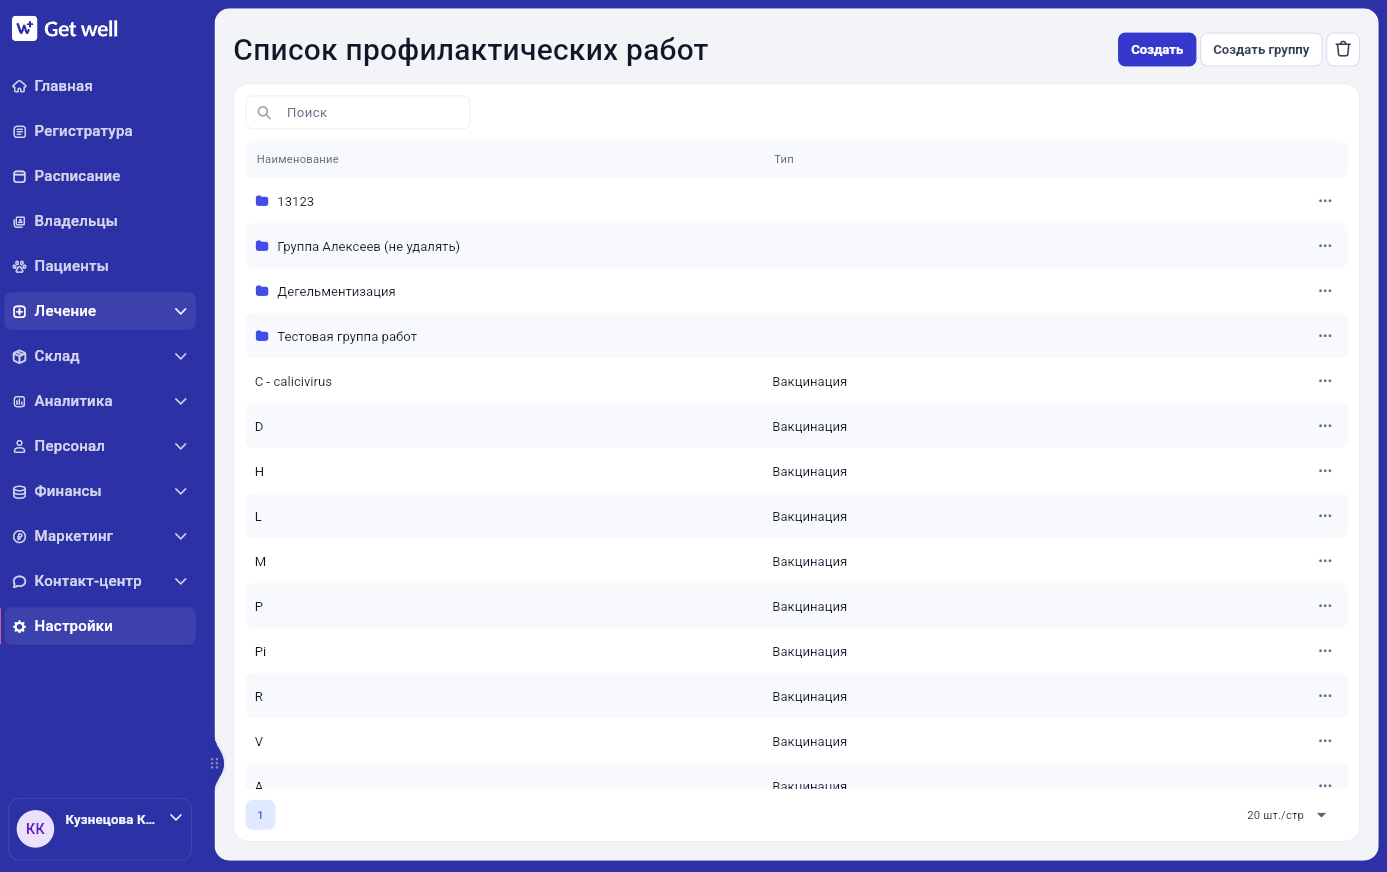Click the sidebar collapse drag handle
This screenshot has width=1387, height=872.
pos(215,763)
